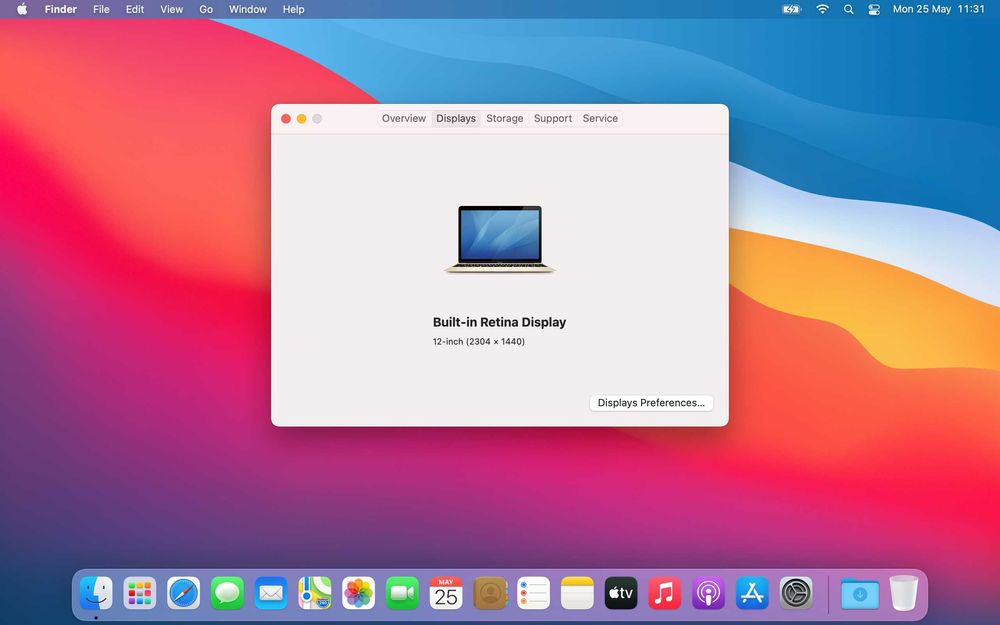Open Reminders app in the Dock
Screen dimensions: 1000x625
coord(534,593)
